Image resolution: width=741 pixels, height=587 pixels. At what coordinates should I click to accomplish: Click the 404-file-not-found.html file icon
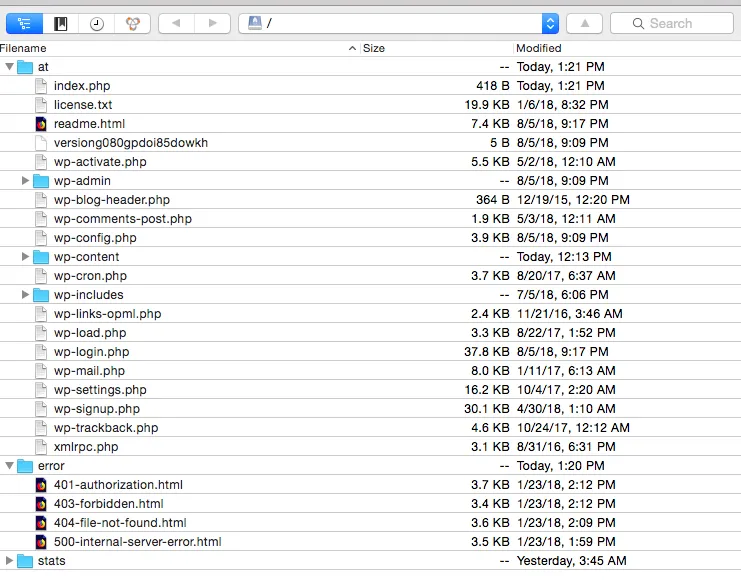(41, 523)
